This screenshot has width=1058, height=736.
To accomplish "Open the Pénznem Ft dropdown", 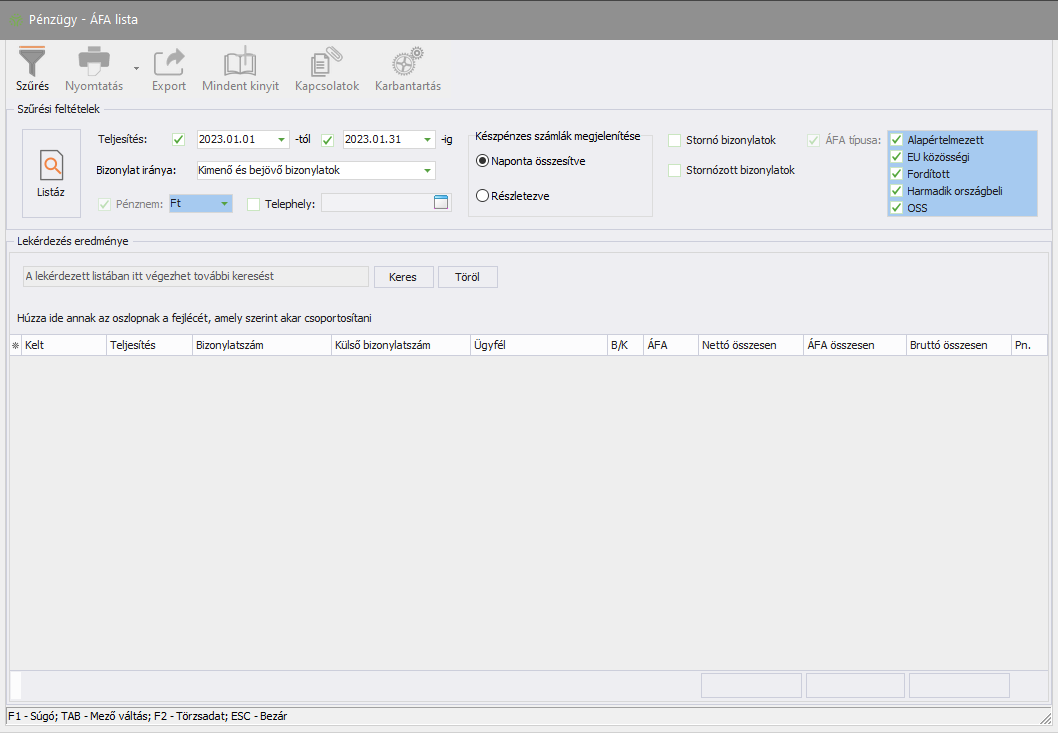I will click(225, 204).
